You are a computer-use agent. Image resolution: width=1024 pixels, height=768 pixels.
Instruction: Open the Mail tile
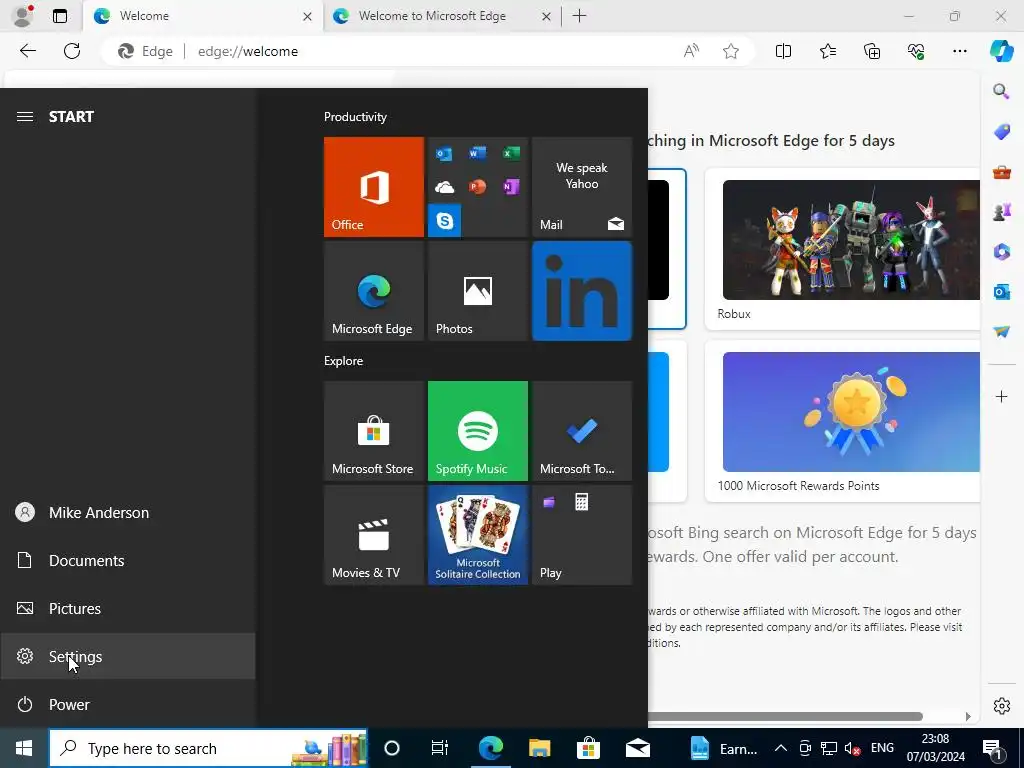point(582,187)
